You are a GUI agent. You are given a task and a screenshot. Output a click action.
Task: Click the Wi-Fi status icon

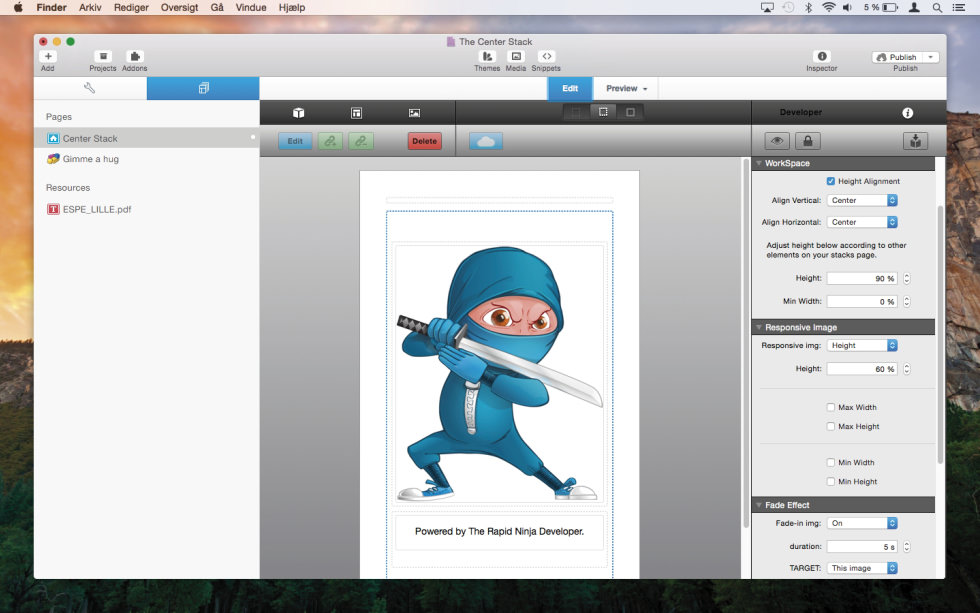click(829, 7)
